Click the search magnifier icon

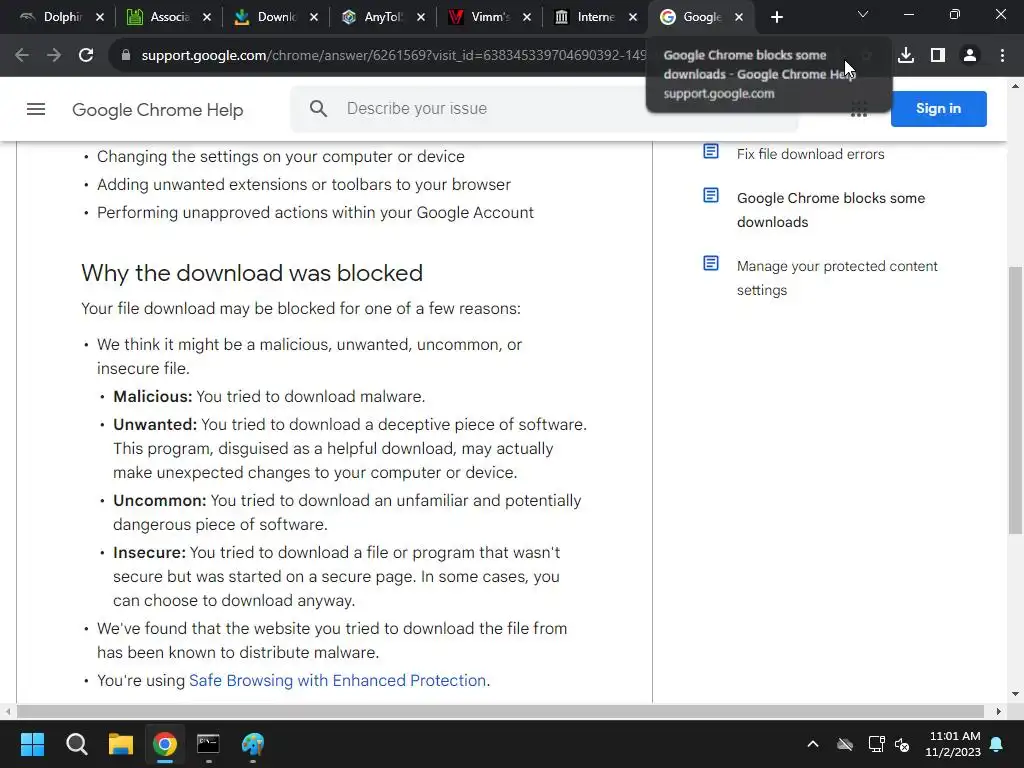318,108
